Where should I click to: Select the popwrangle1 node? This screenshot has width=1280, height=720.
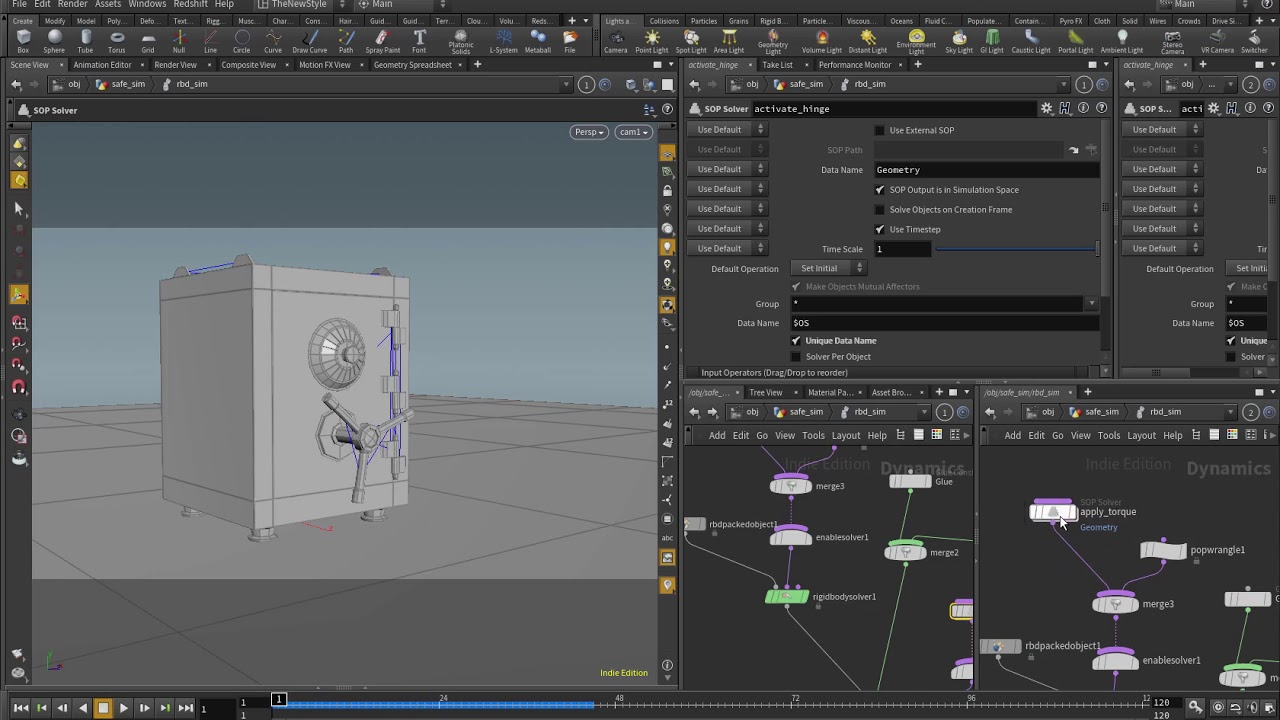(1163, 550)
